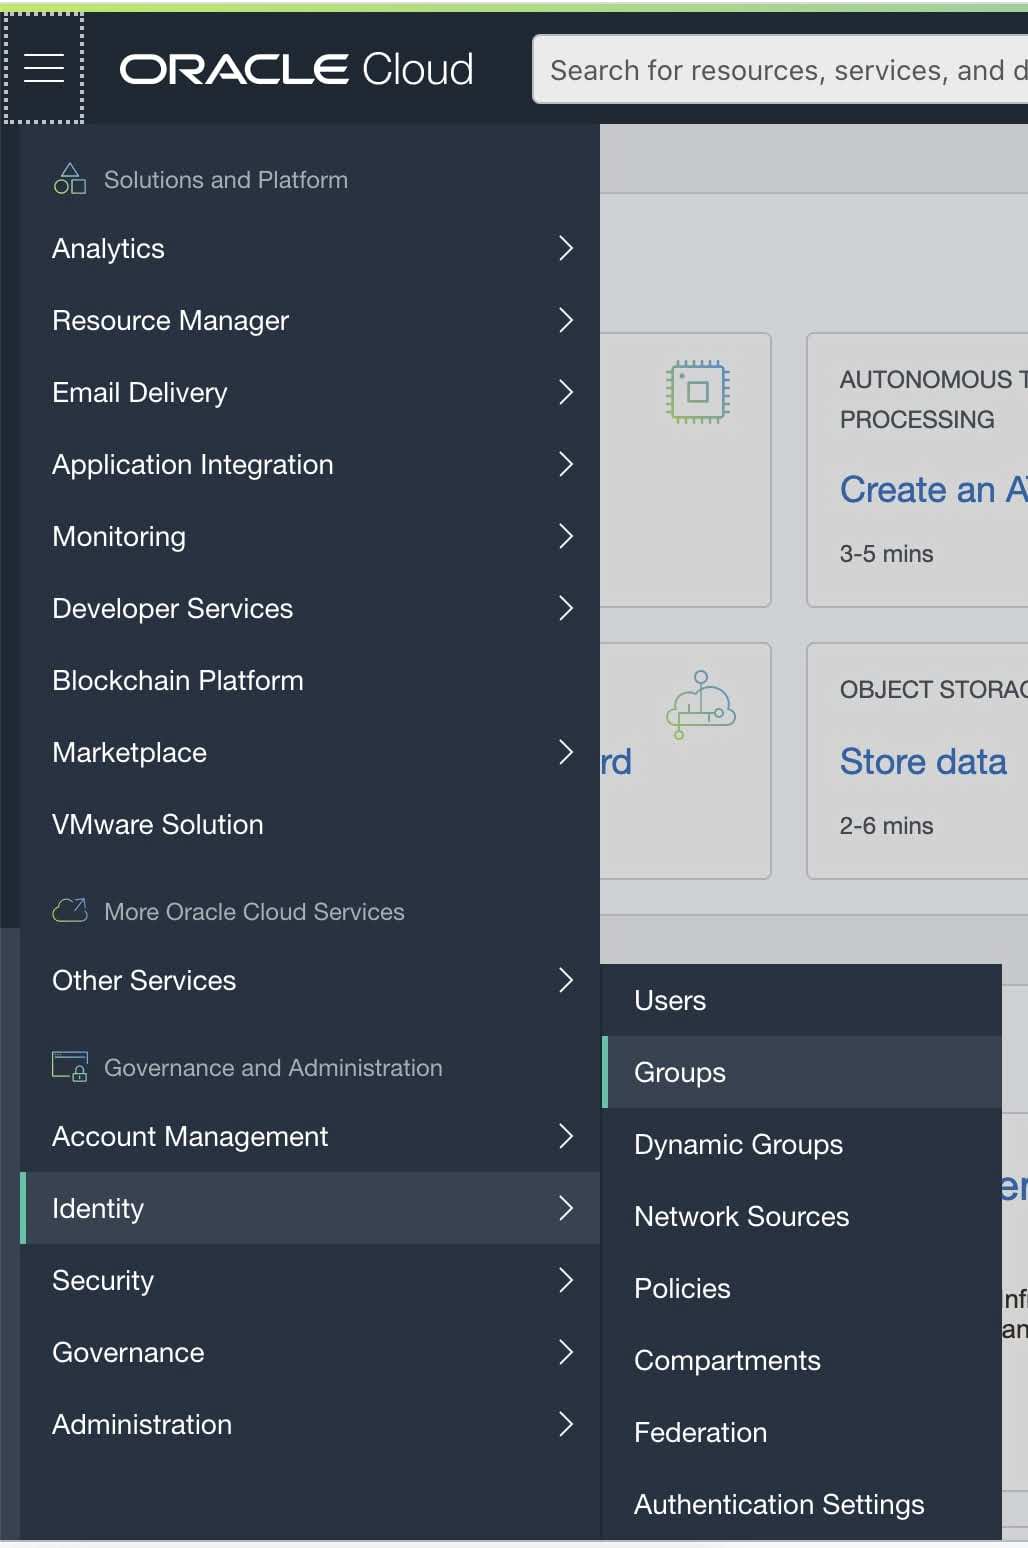Image resolution: width=1028 pixels, height=1548 pixels.
Task: Open Blockchain Platform
Action: coord(310,680)
